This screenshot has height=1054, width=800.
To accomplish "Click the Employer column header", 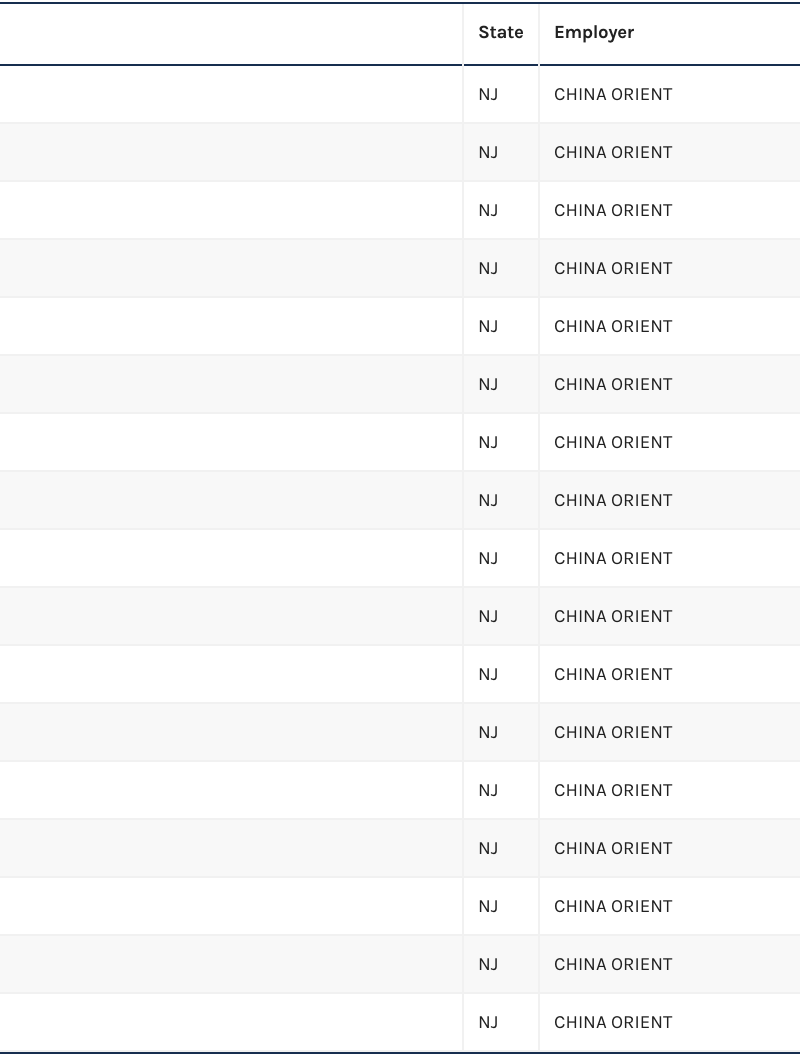I will [x=594, y=33].
